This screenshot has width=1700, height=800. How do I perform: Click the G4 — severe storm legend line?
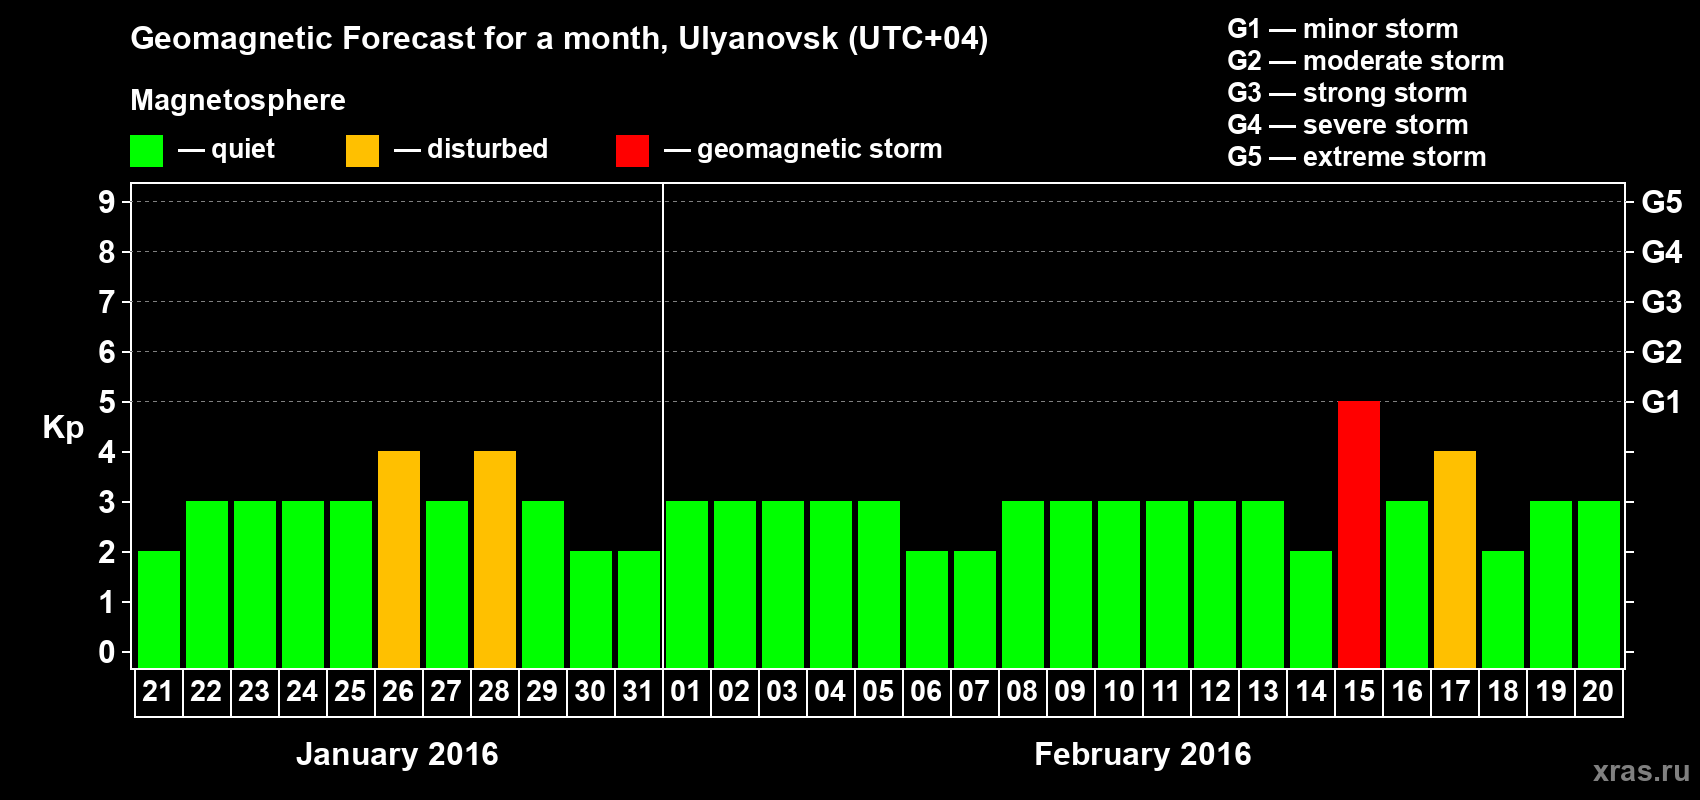point(1348,125)
